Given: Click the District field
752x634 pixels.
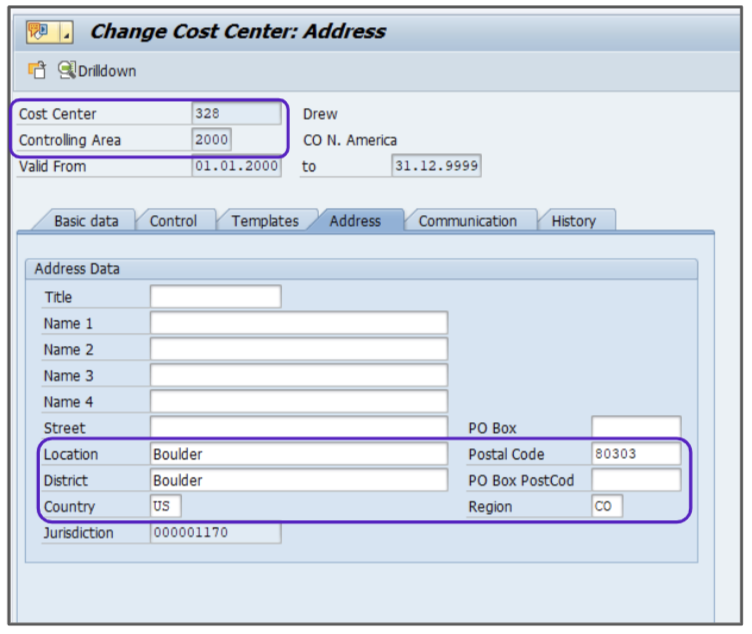Looking at the screenshot, I should point(298,480).
